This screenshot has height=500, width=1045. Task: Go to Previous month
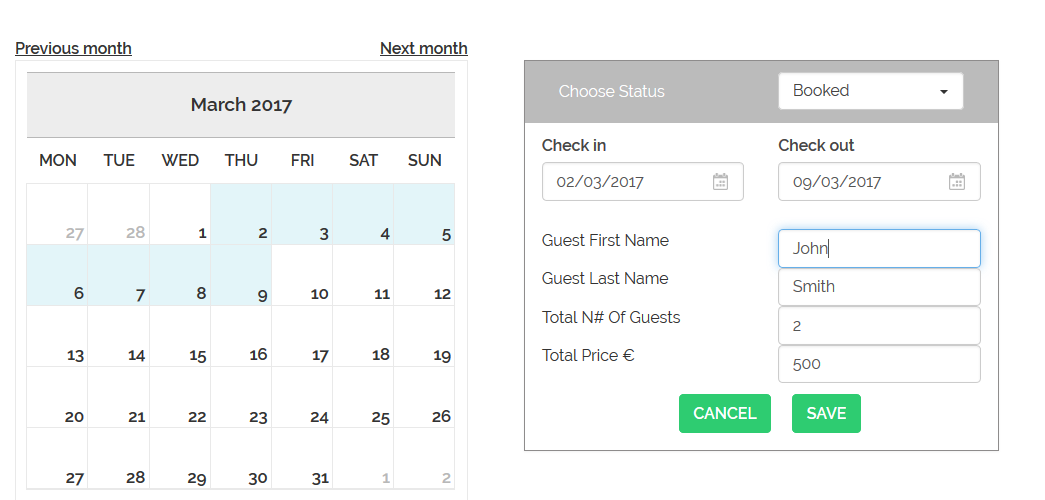pyautogui.click(x=73, y=49)
